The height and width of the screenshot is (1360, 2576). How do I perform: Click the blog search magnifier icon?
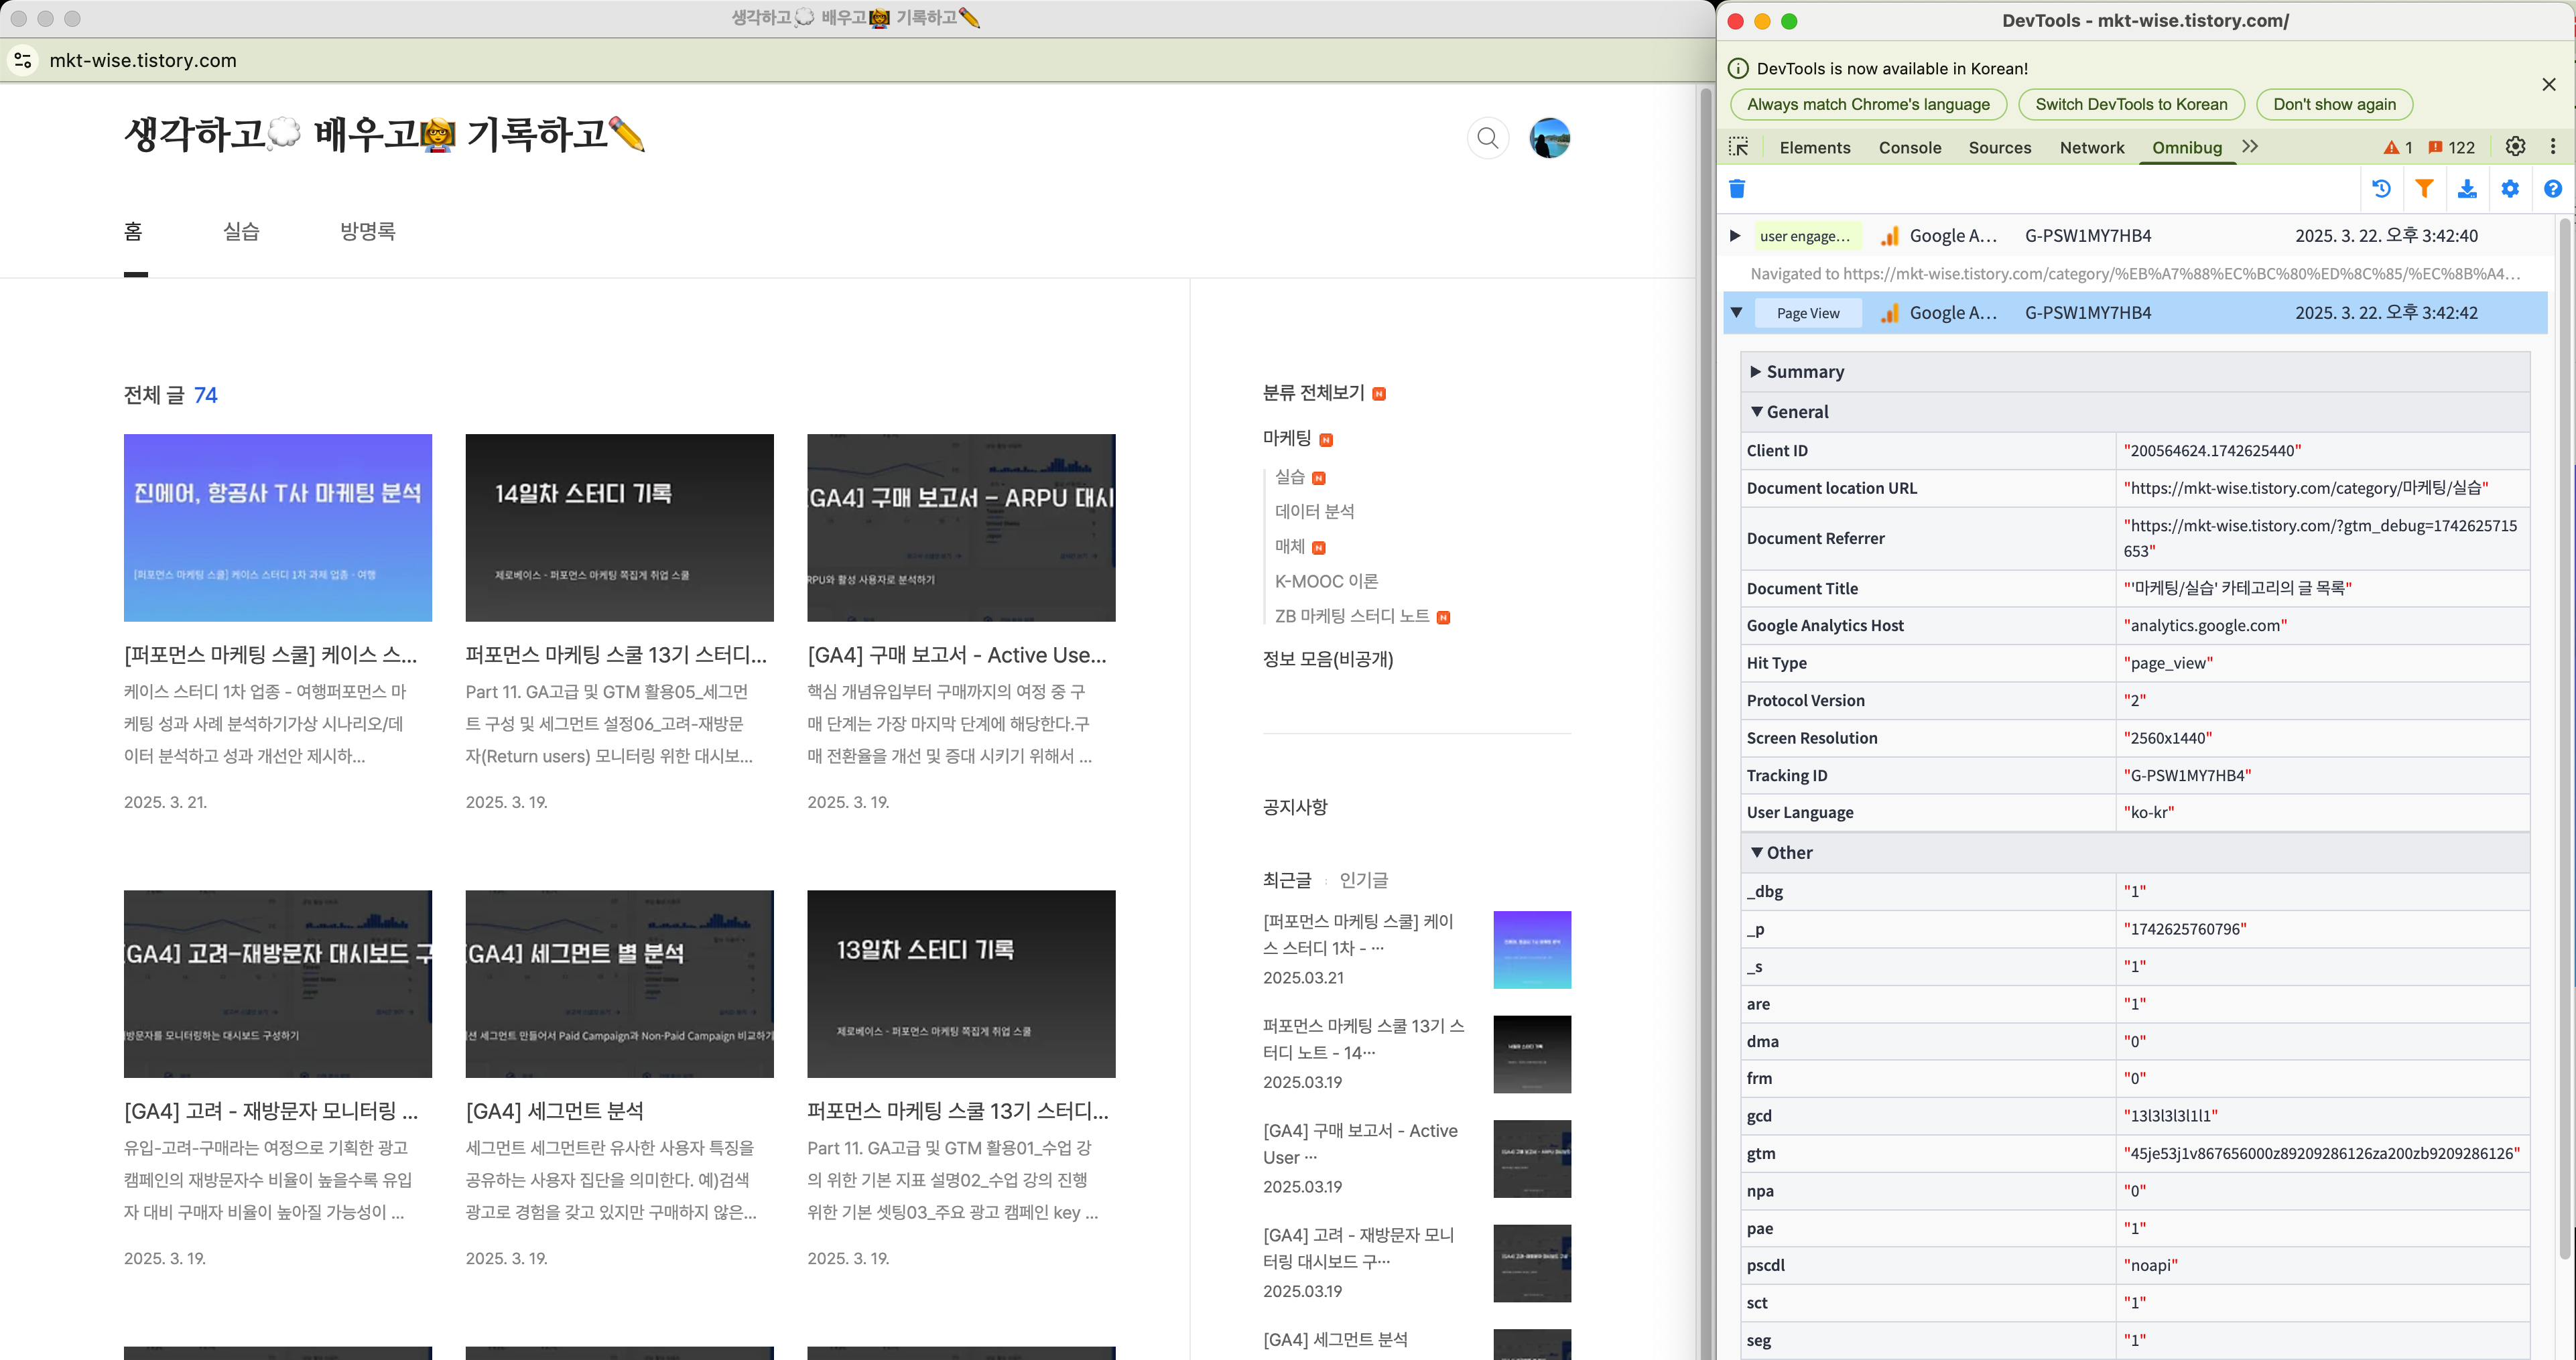tap(1487, 138)
